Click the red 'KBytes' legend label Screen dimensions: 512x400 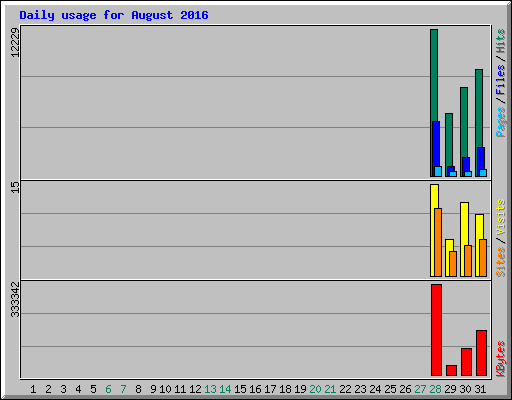(x=500, y=359)
